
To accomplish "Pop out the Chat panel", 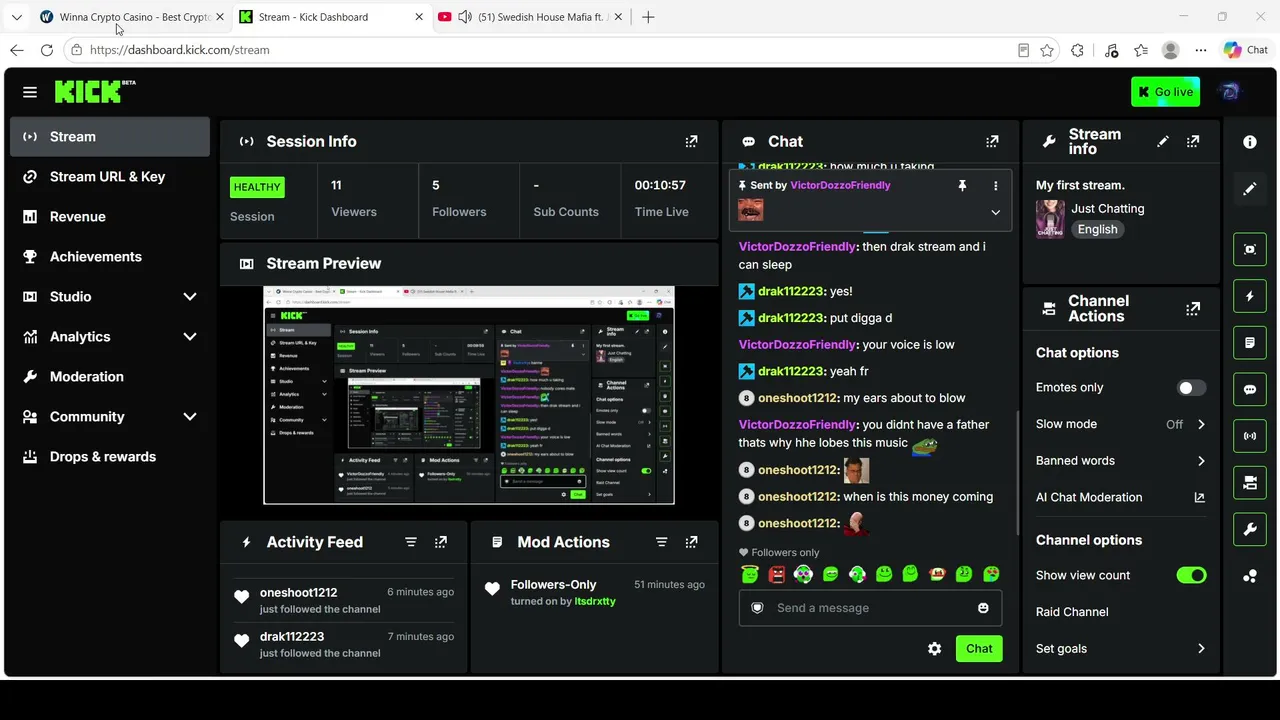I will click(x=992, y=142).
